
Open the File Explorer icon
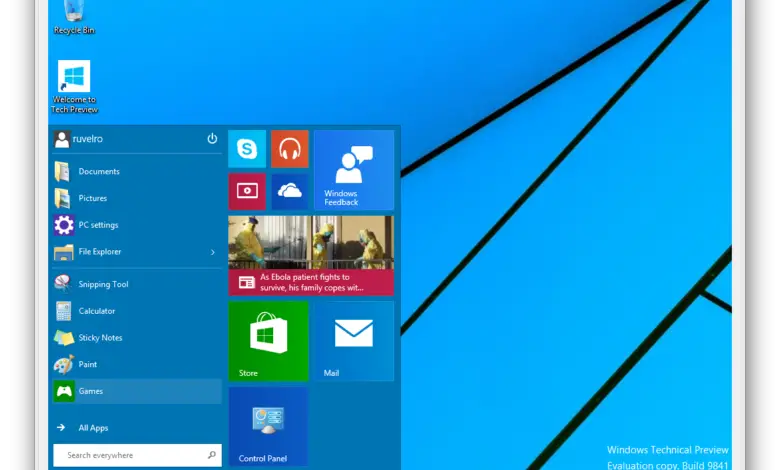click(63, 252)
